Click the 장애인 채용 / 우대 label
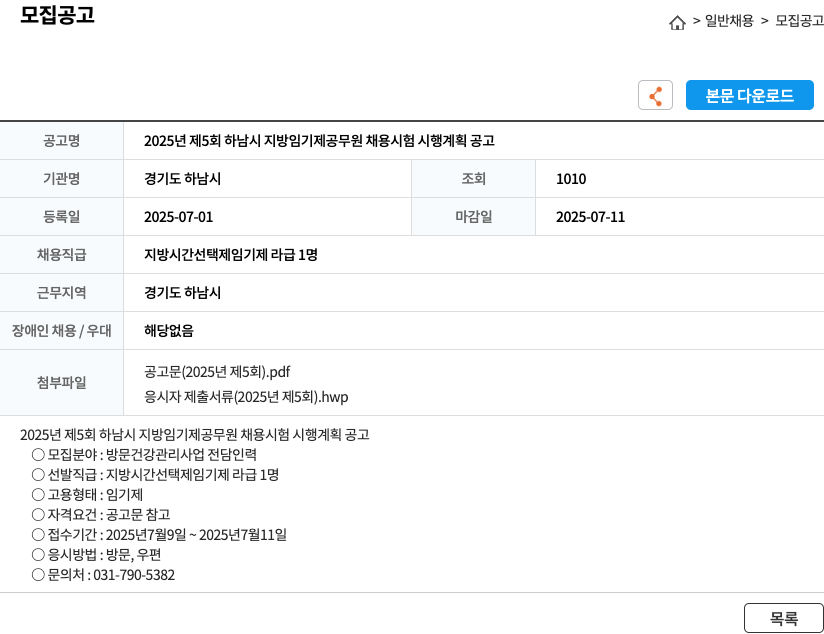This screenshot has width=824, height=634. click(x=61, y=331)
